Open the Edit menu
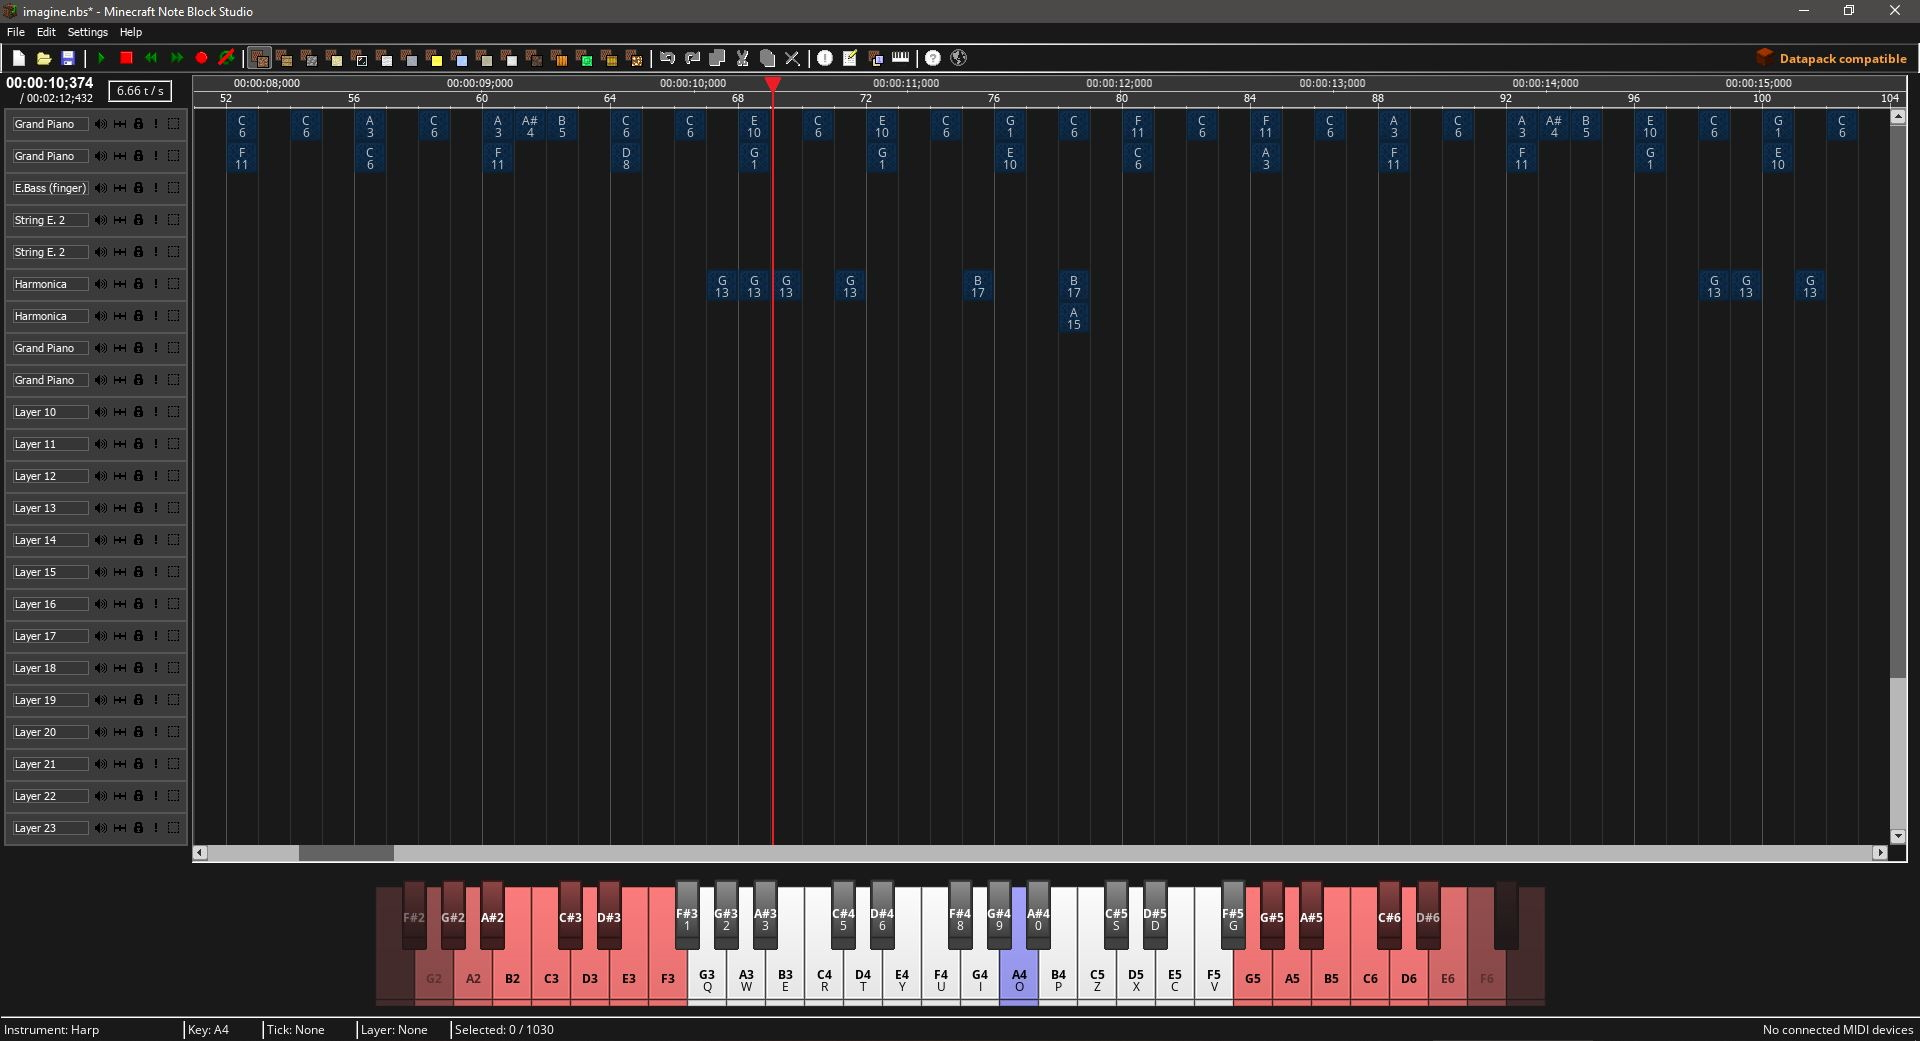The image size is (1920, 1041). [46, 32]
